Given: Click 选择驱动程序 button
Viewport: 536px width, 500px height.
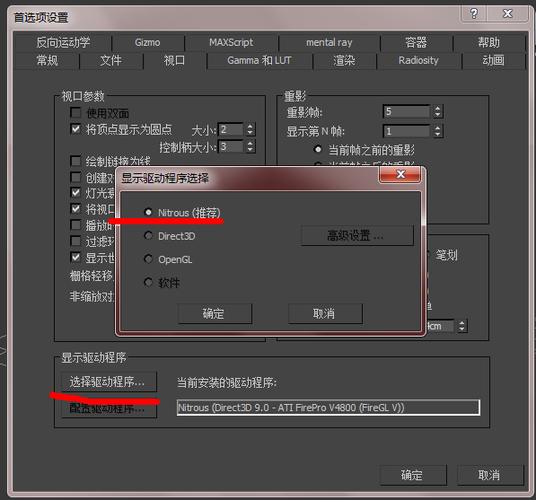Looking at the screenshot, I should 108,381.
